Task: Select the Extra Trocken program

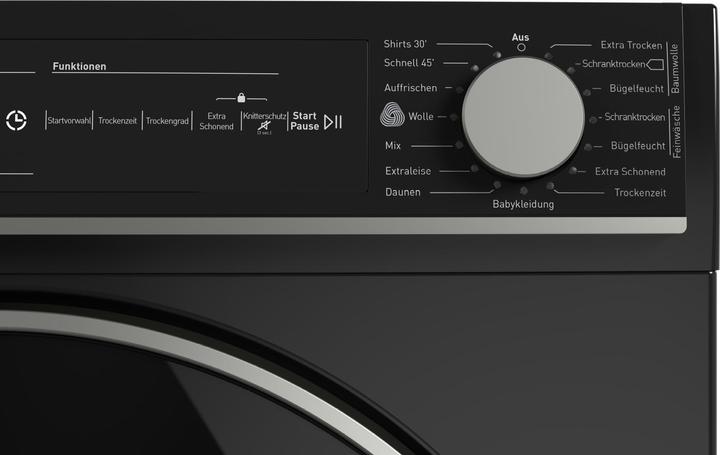Action: [x=631, y=45]
